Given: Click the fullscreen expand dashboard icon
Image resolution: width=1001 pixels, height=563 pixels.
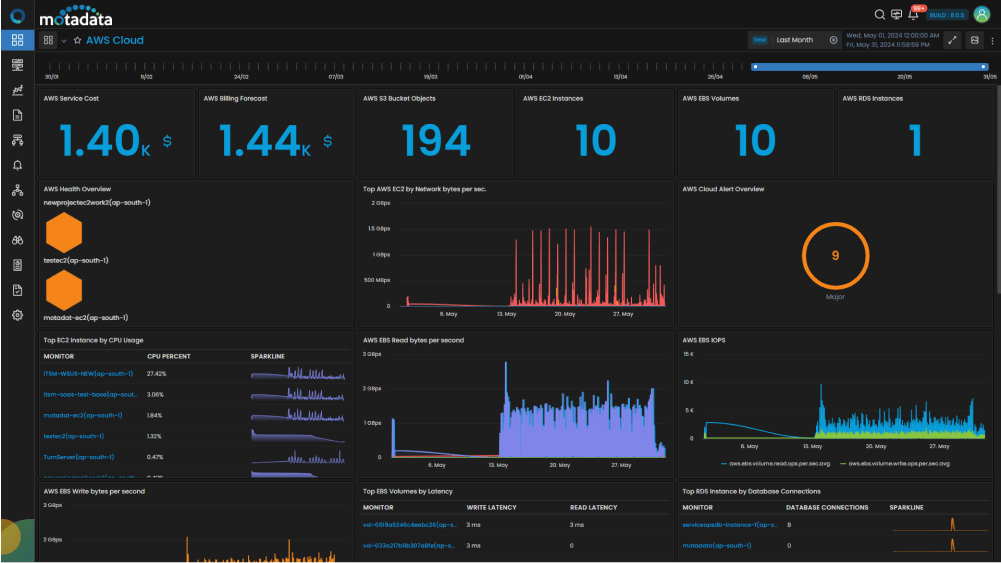Looking at the screenshot, I should pyautogui.click(x=952, y=40).
